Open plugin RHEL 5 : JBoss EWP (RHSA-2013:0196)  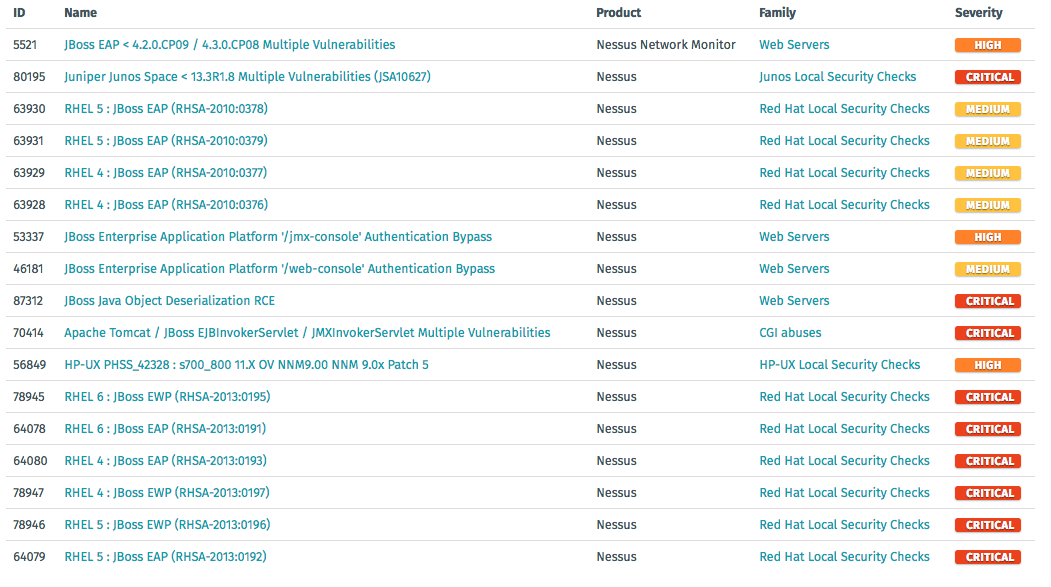[168, 525]
